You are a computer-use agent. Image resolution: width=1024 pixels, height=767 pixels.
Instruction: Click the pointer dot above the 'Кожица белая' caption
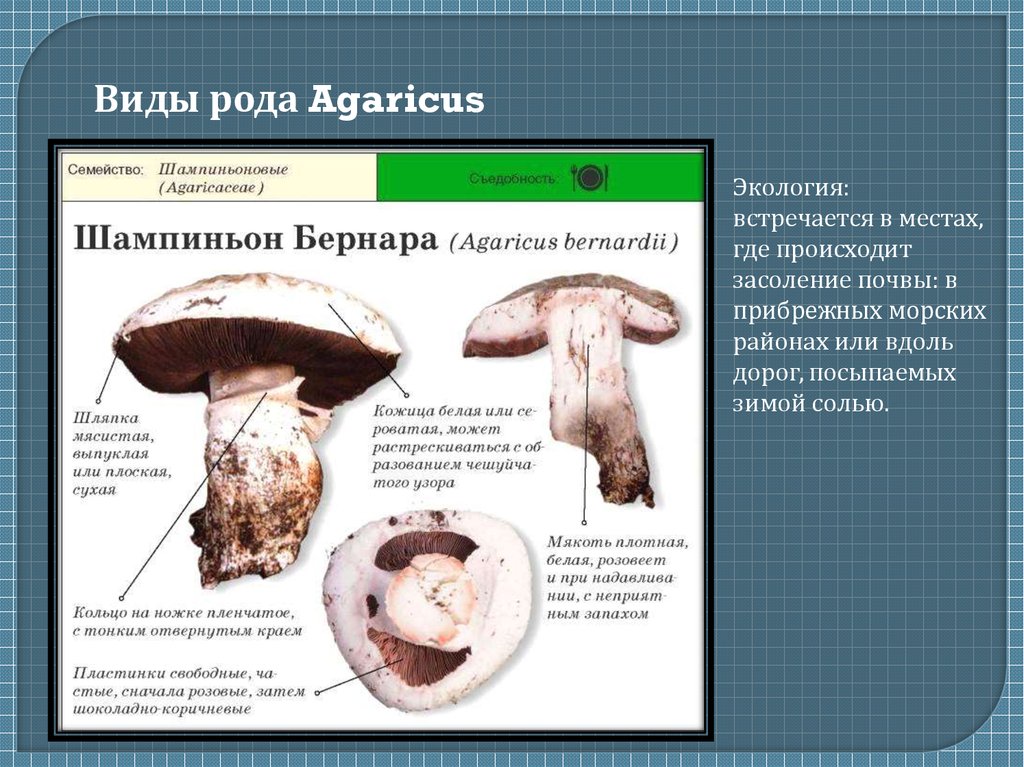click(404, 391)
